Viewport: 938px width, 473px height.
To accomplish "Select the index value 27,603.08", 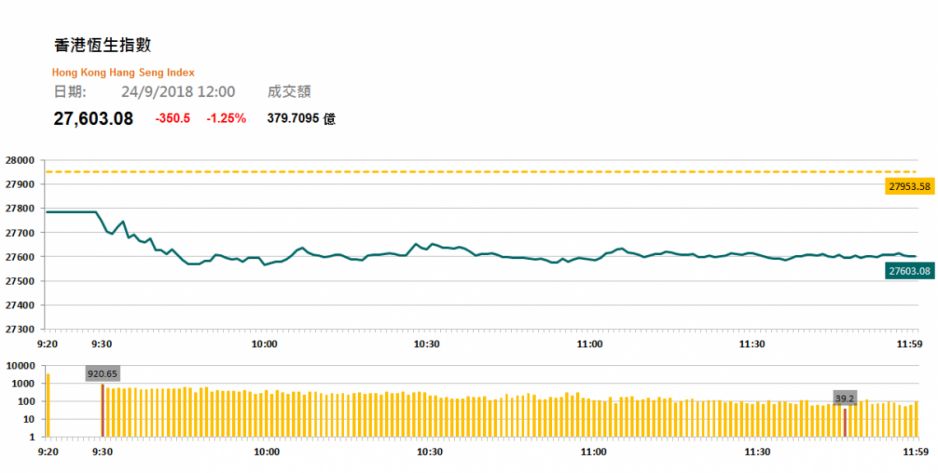I will [x=93, y=118].
